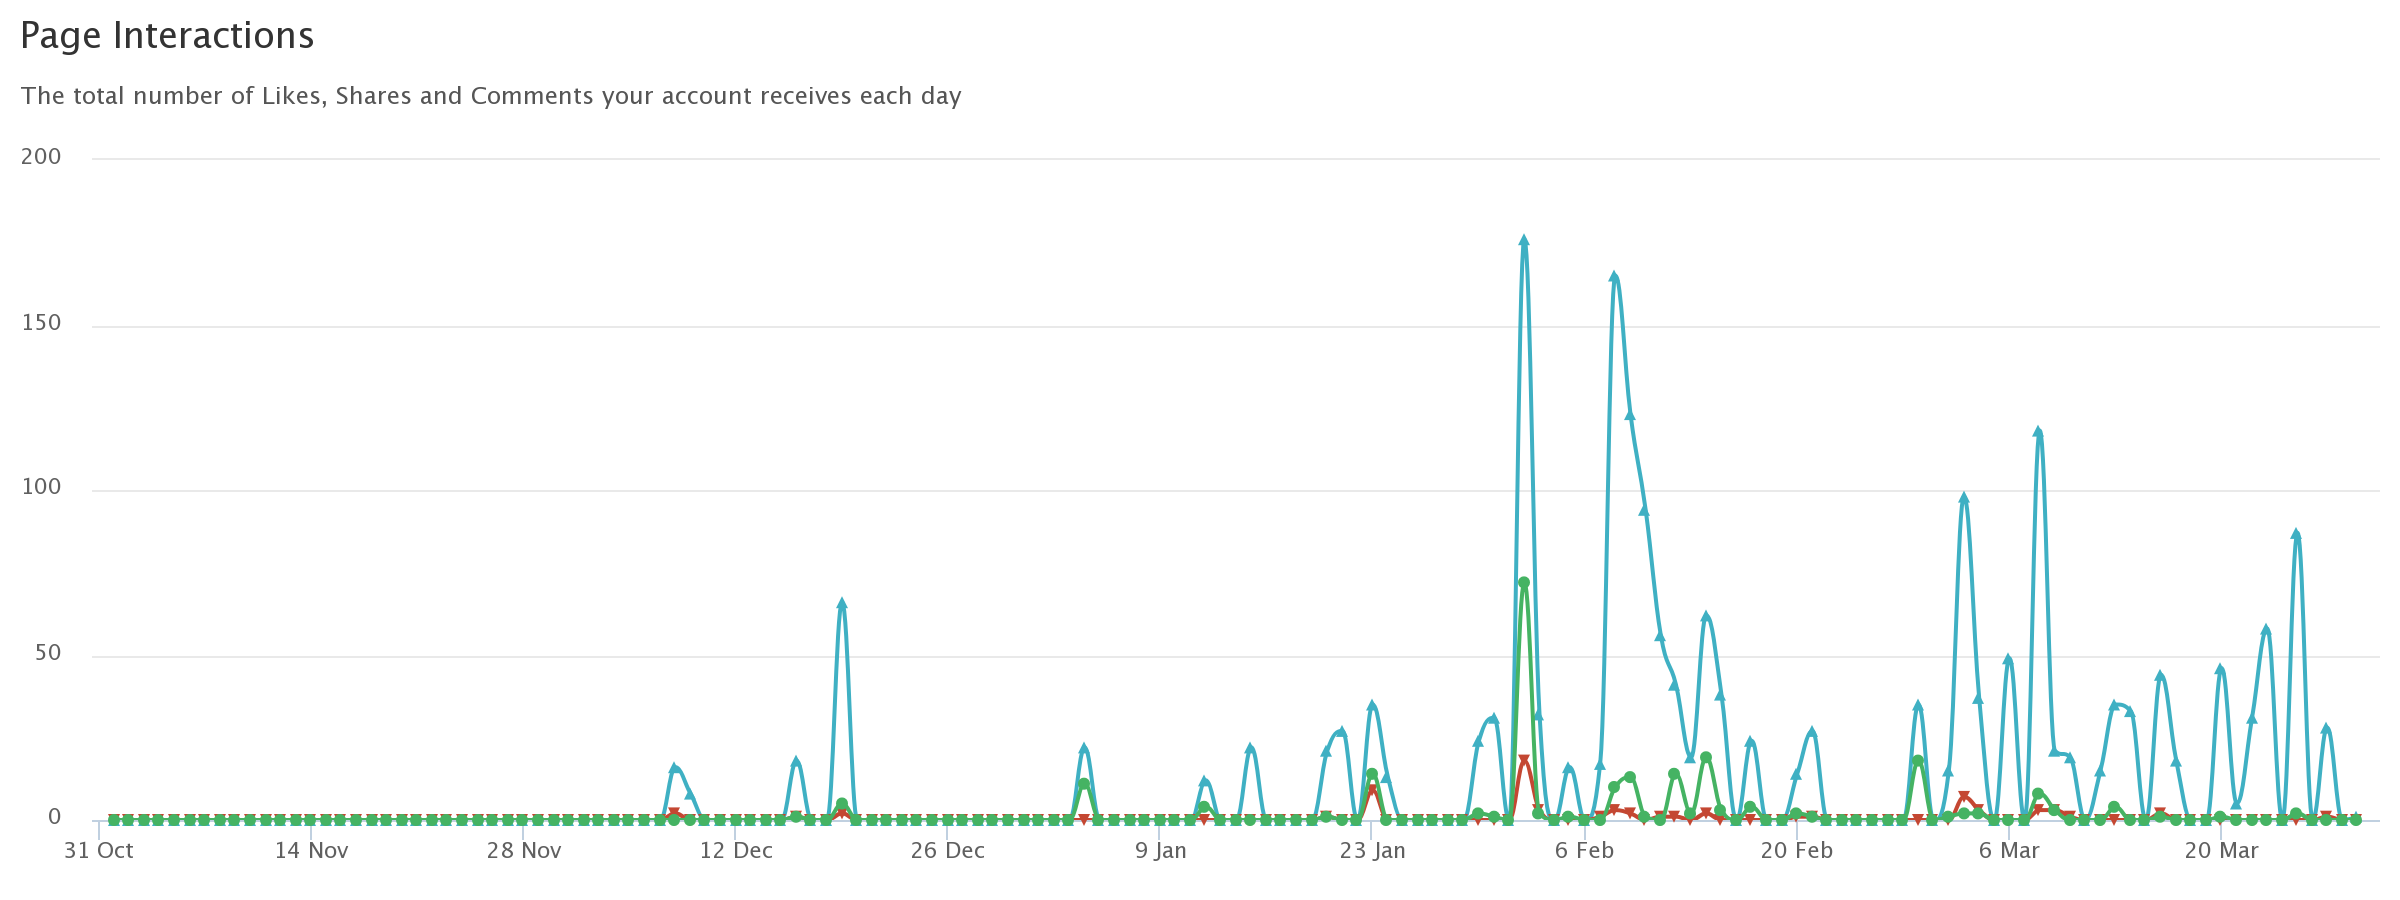
Task: Click the chart subtitle about Likes, Shares and Comments
Action: (491, 96)
